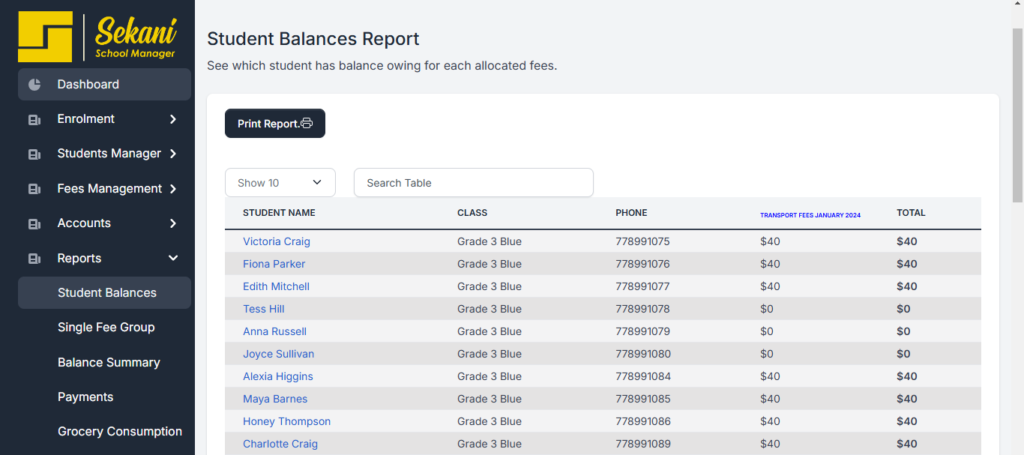Click the printer icon in Print Report

[x=307, y=124]
